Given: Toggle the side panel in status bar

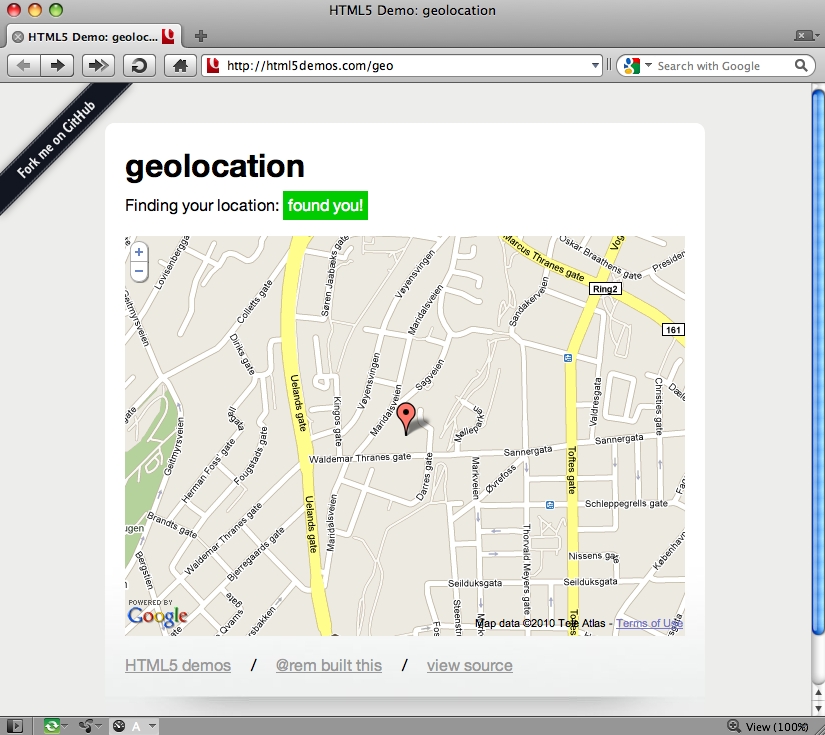Looking at the screenshot, I should click(x=14, y=725).
